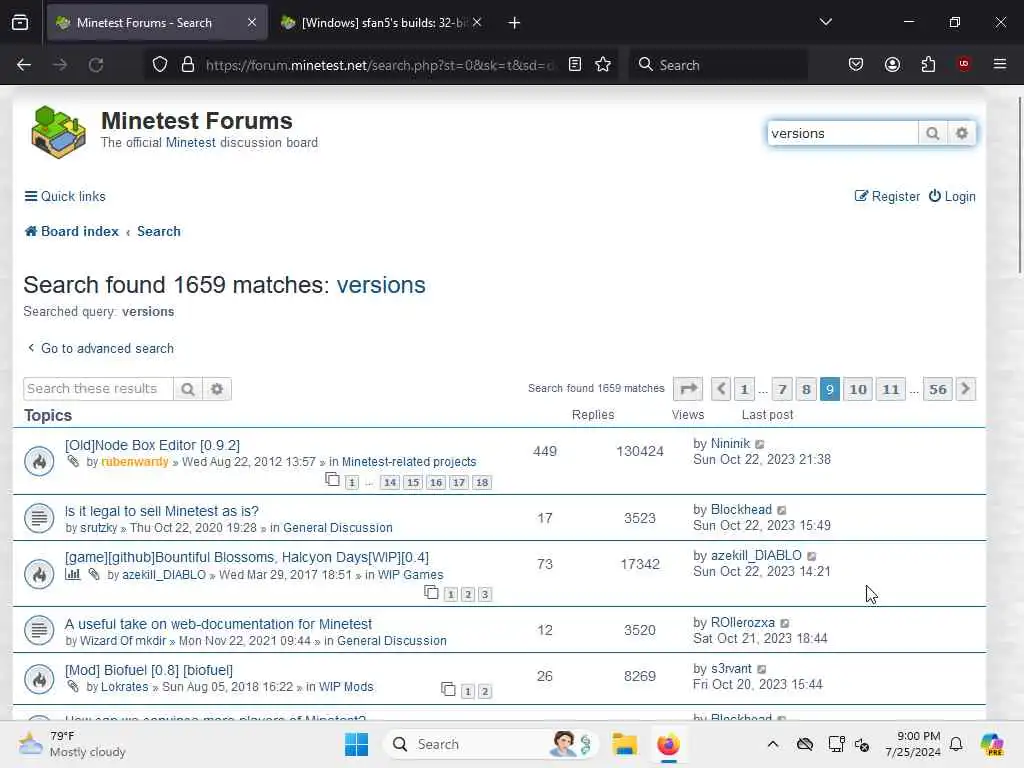Click the Search these results field

point(98,389)
